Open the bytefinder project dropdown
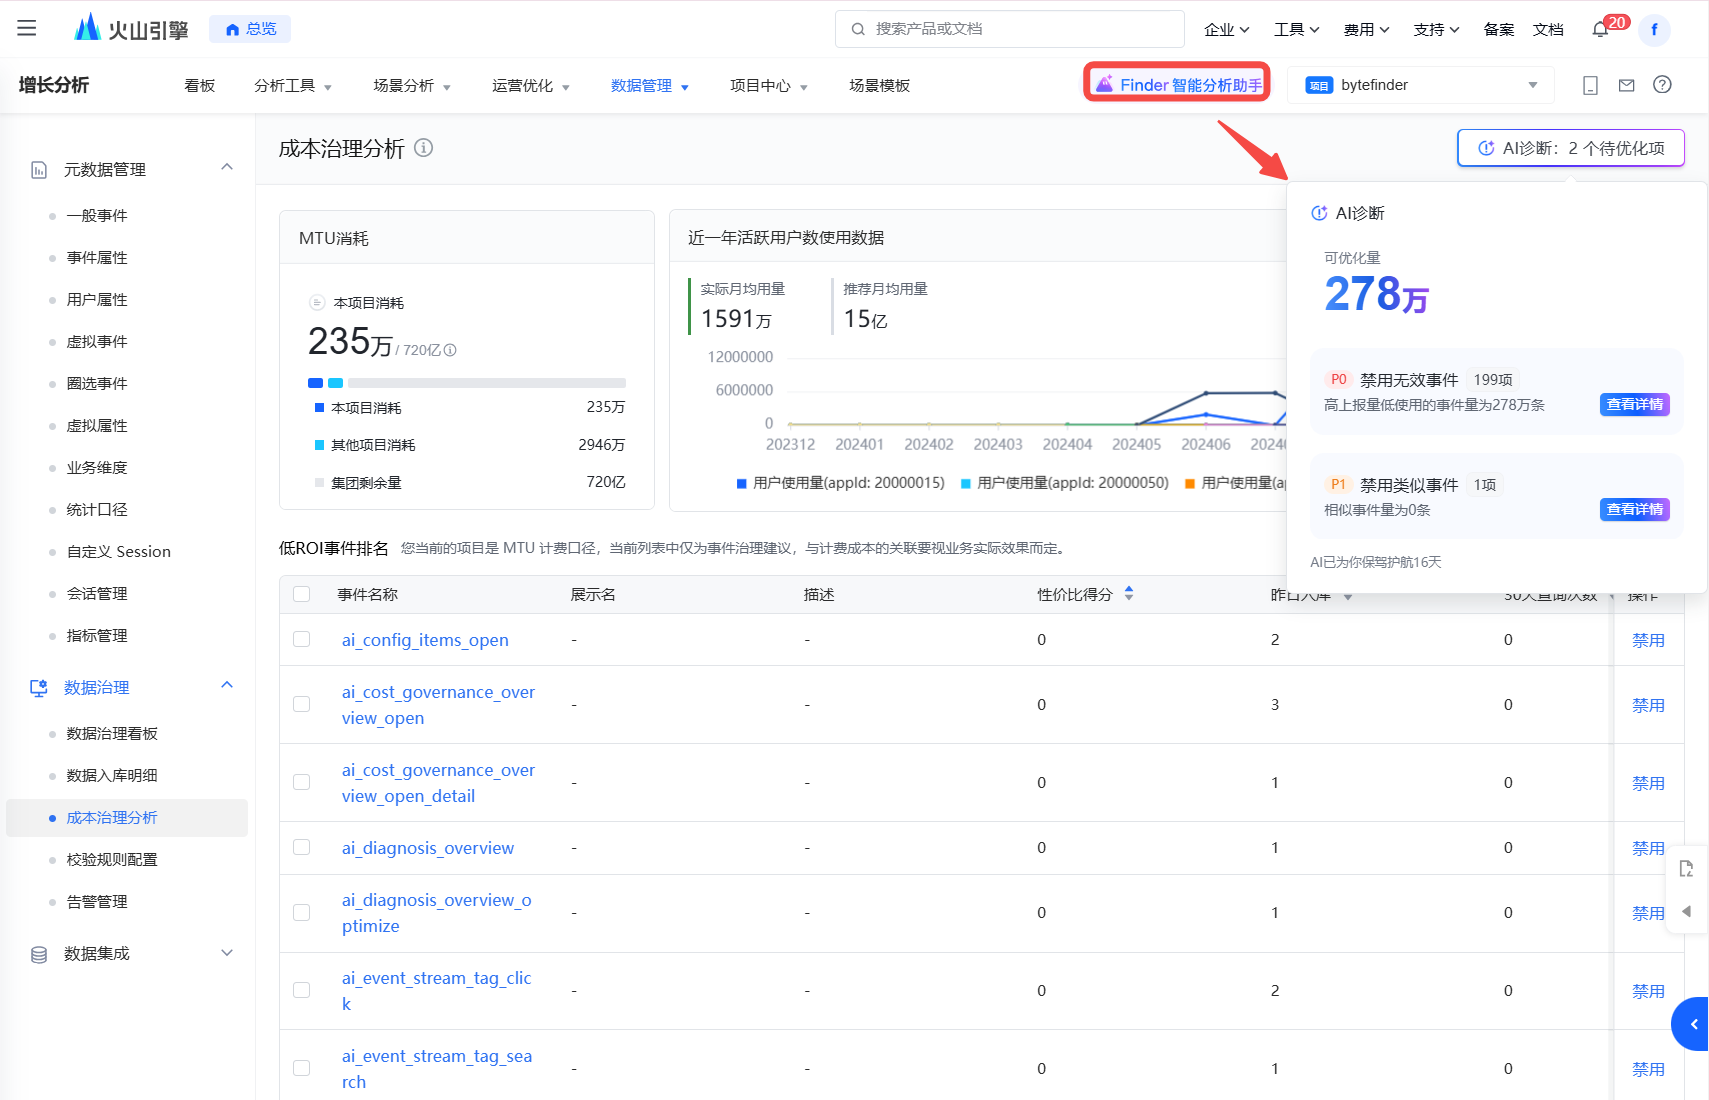 1420,85
